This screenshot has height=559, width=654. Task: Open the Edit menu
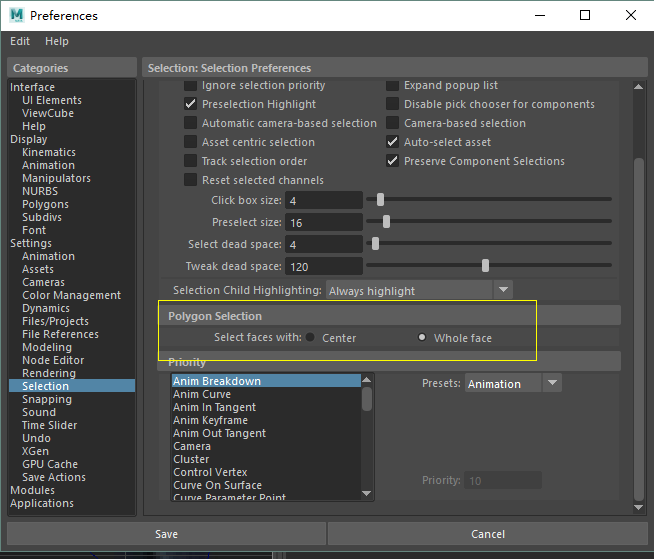[x=20, y=41]
